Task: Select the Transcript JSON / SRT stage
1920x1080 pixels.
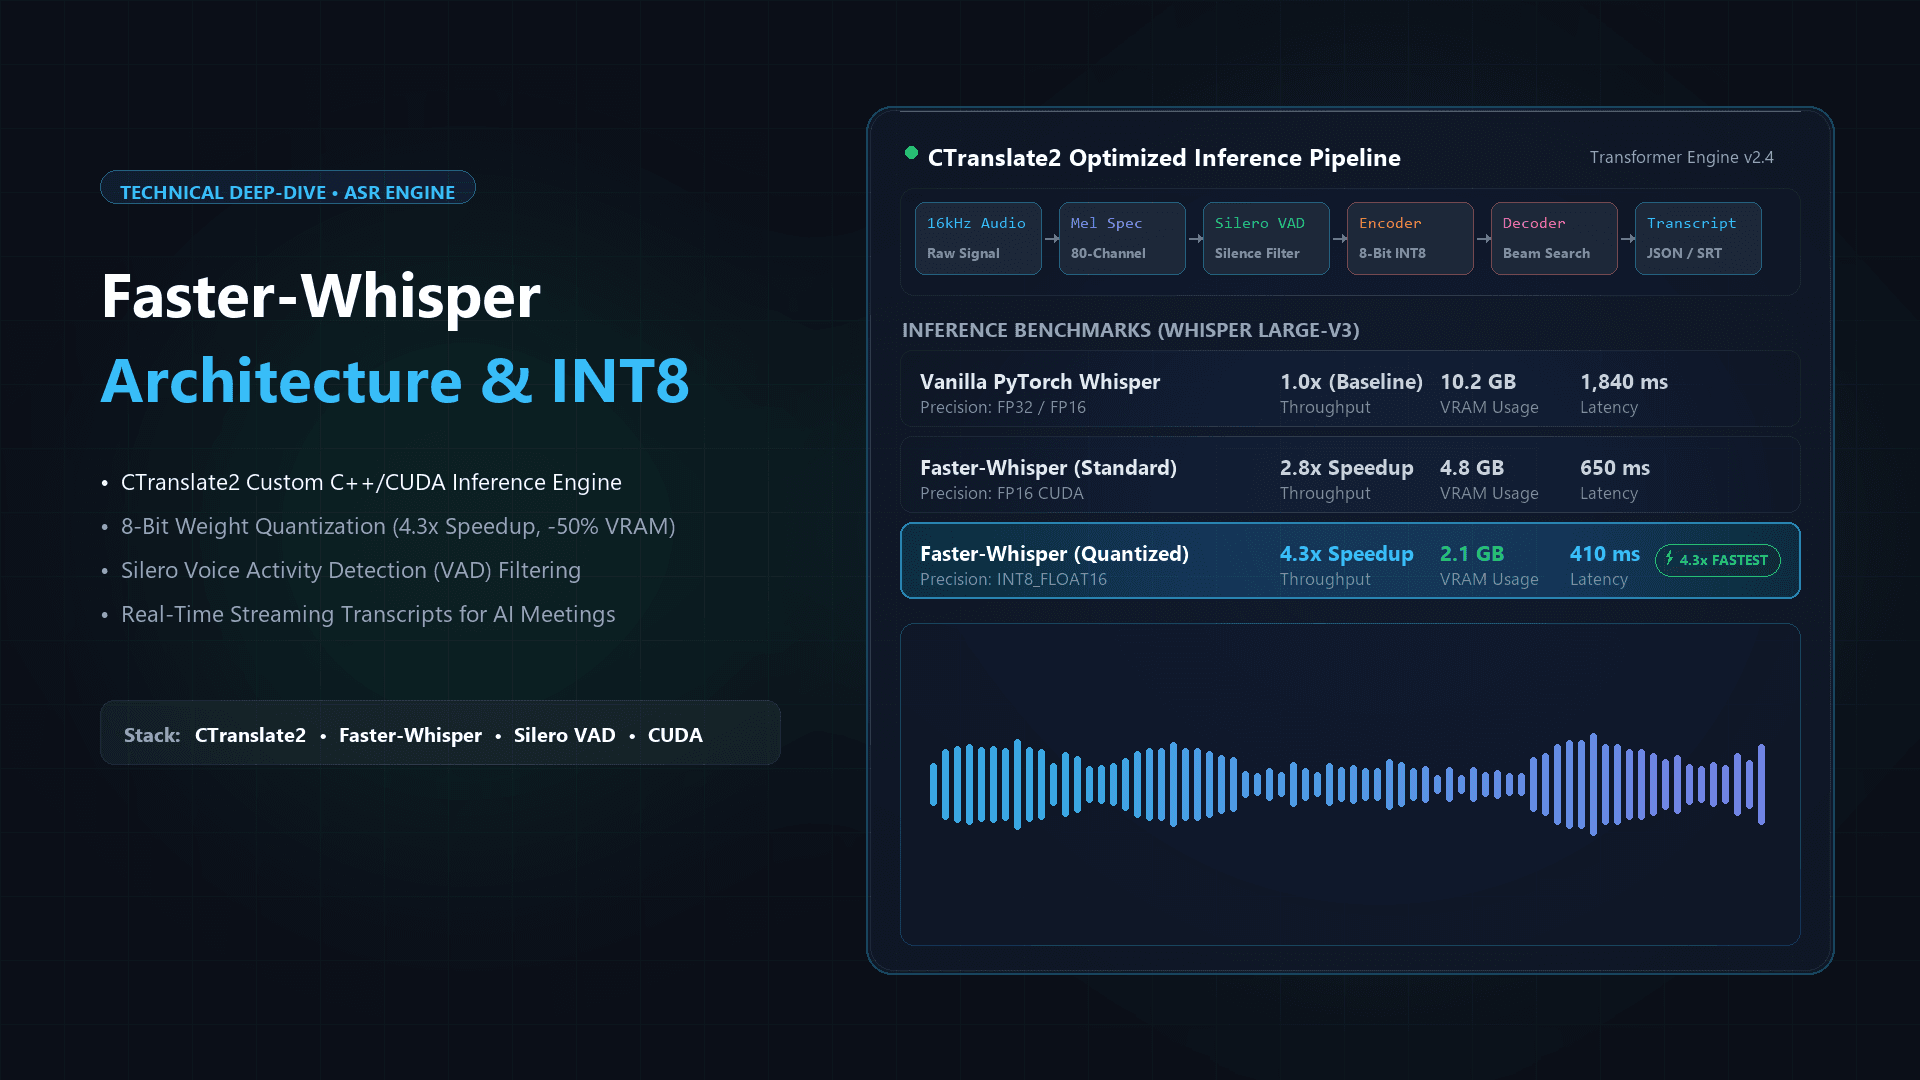Action: coord(1698,238)
